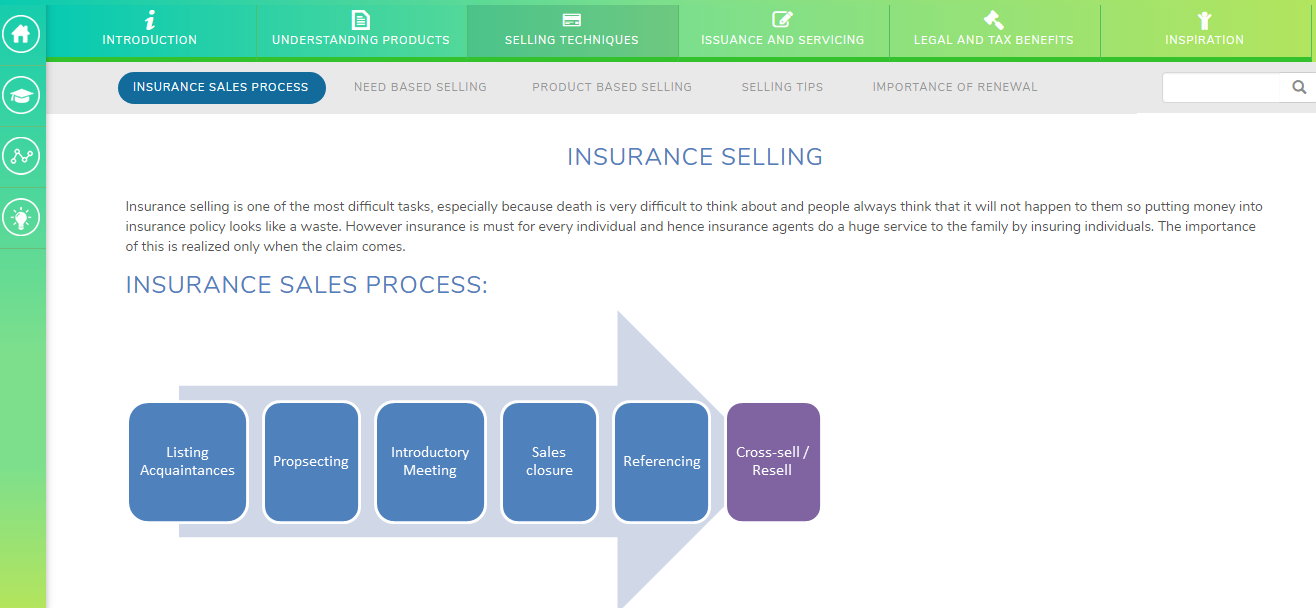Click the Legal and Tax gavel icon
Viewport: 1316px width, 608px height.
[993, 20]
